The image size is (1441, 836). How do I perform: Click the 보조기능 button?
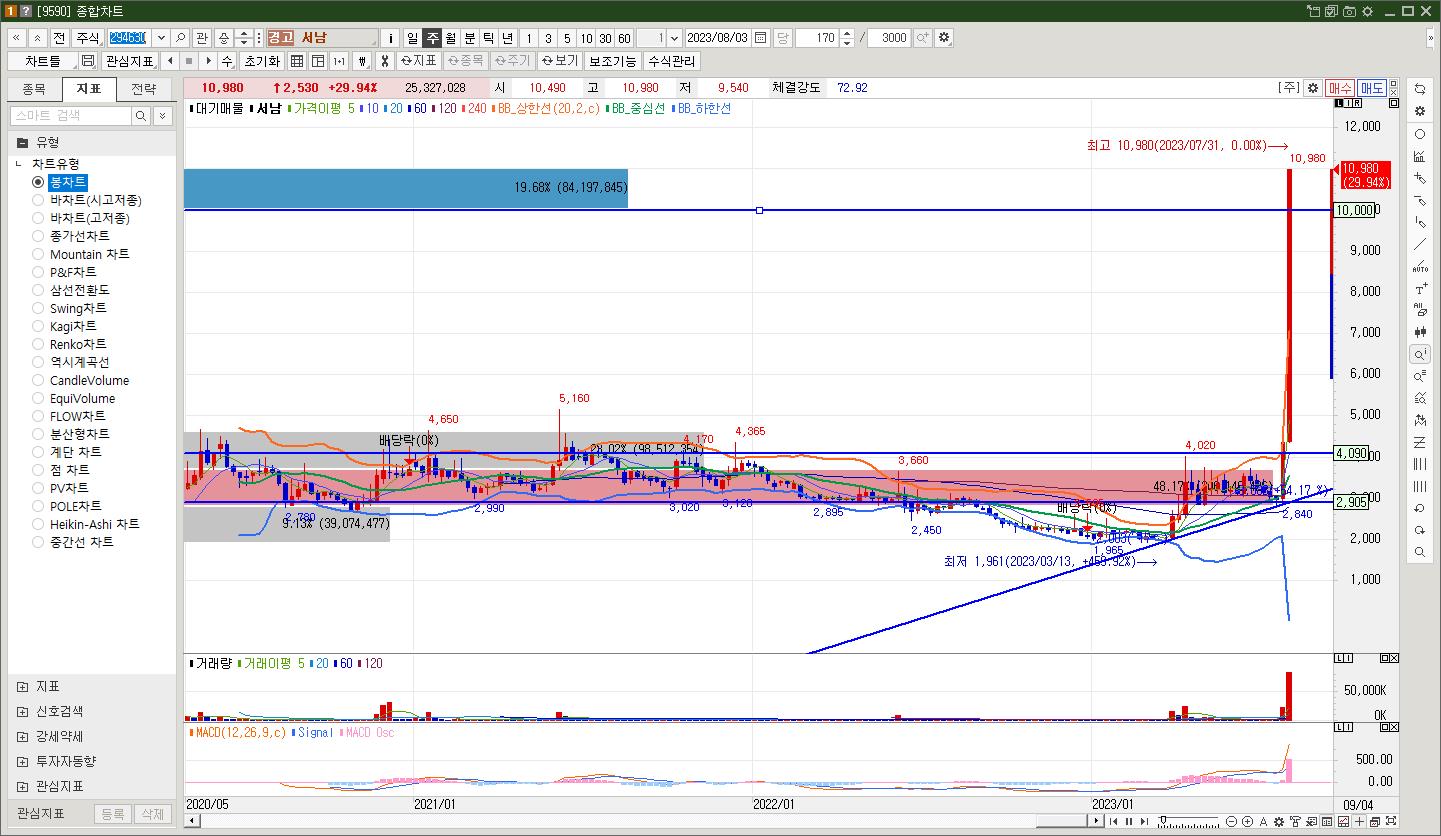[611, 61]
